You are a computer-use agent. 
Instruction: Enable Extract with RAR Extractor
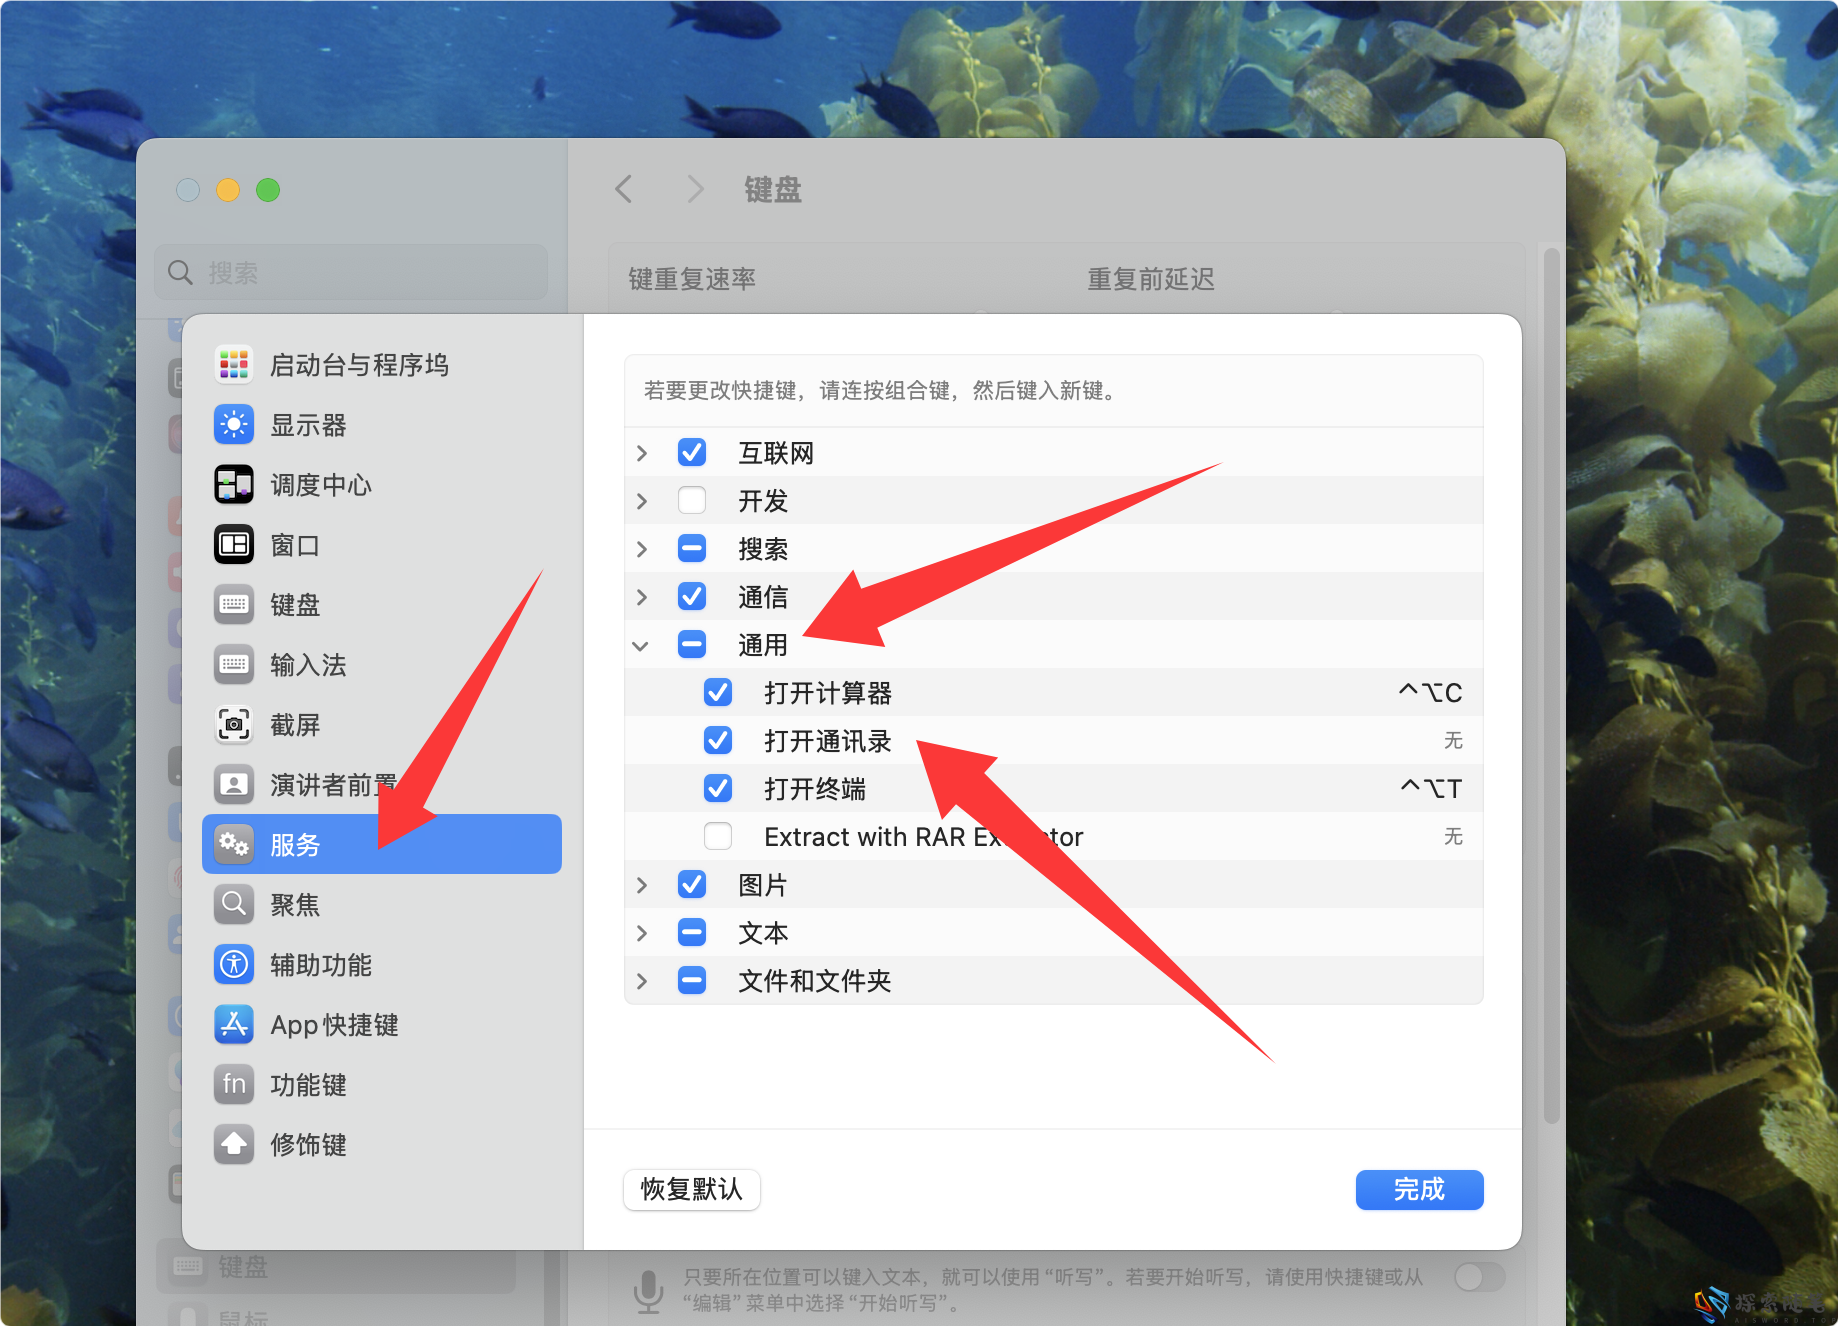718,836
